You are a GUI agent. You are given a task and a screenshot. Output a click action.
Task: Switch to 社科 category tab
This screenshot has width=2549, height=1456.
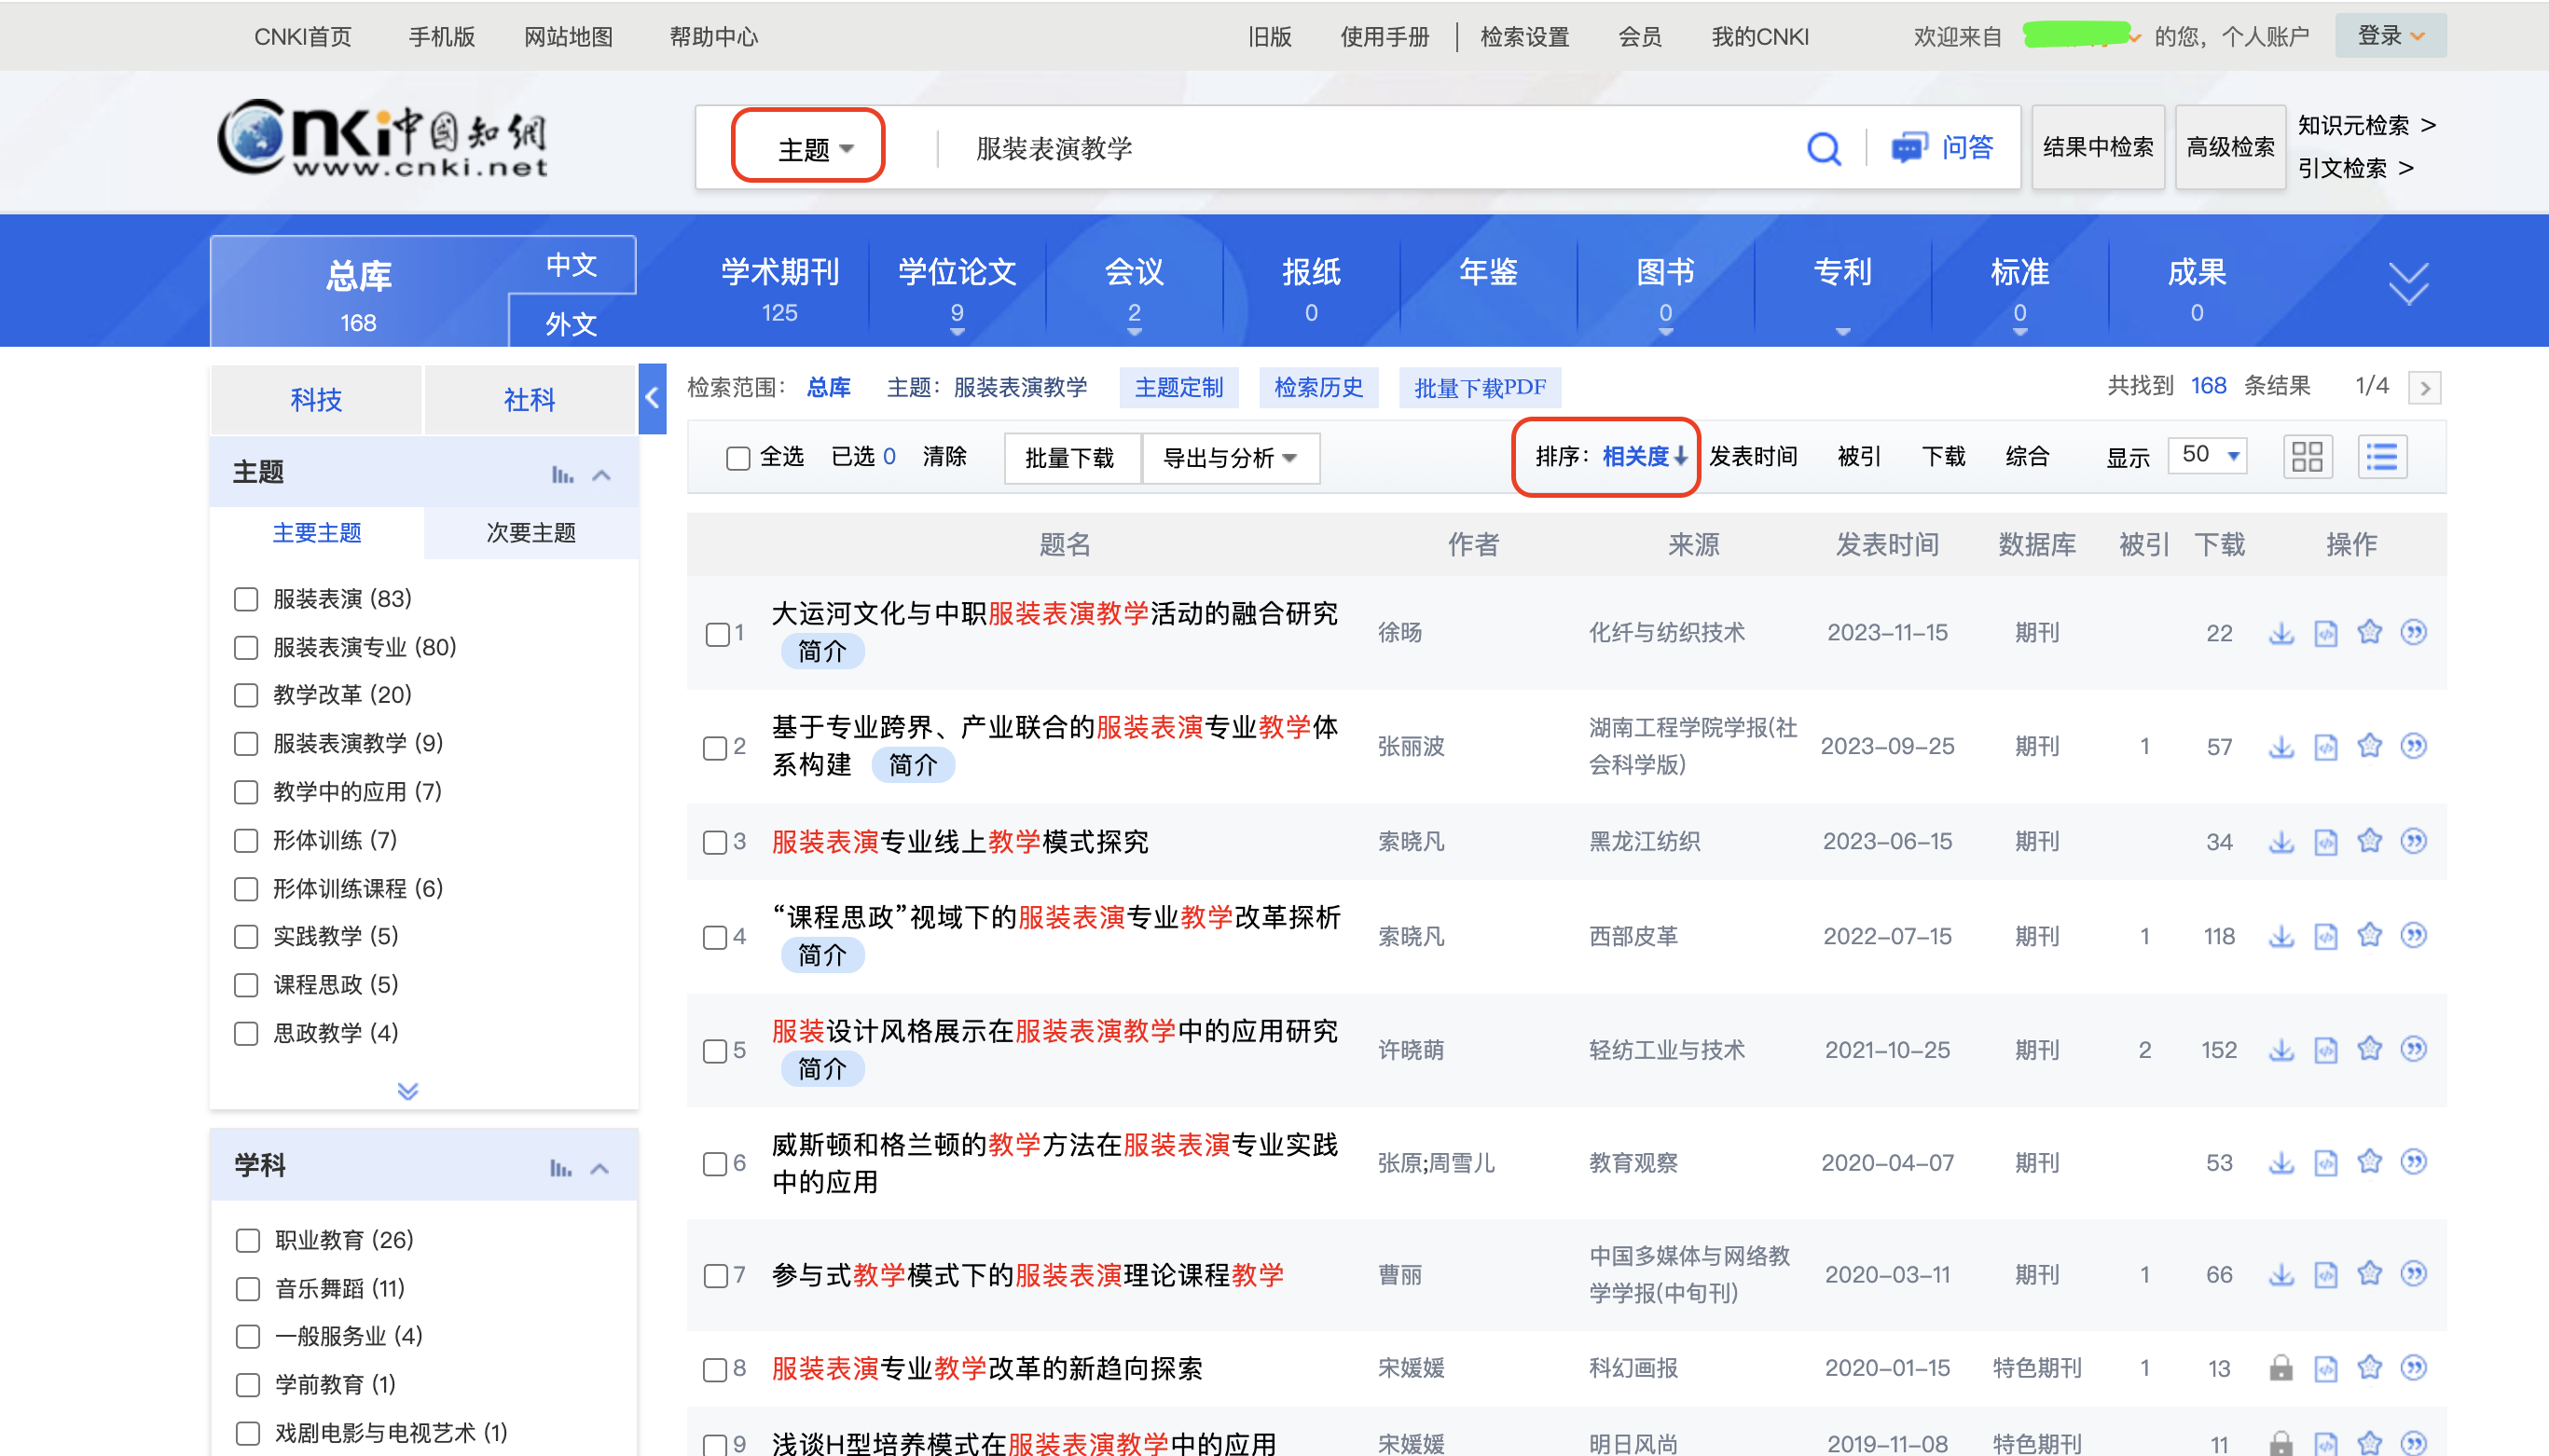529,399
